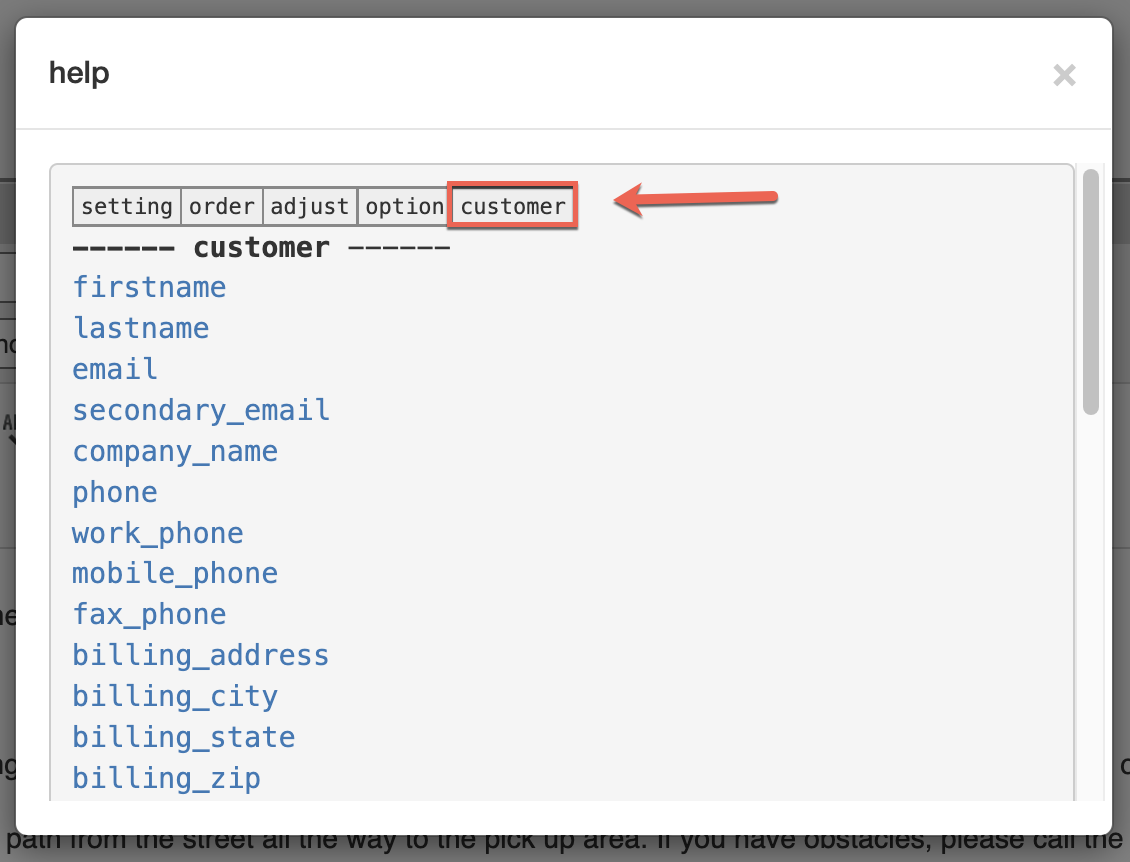The width and height of the screenshot is (1130, 862).
Task: Choose the fax_phone link
Action: (x=149, y=615)
